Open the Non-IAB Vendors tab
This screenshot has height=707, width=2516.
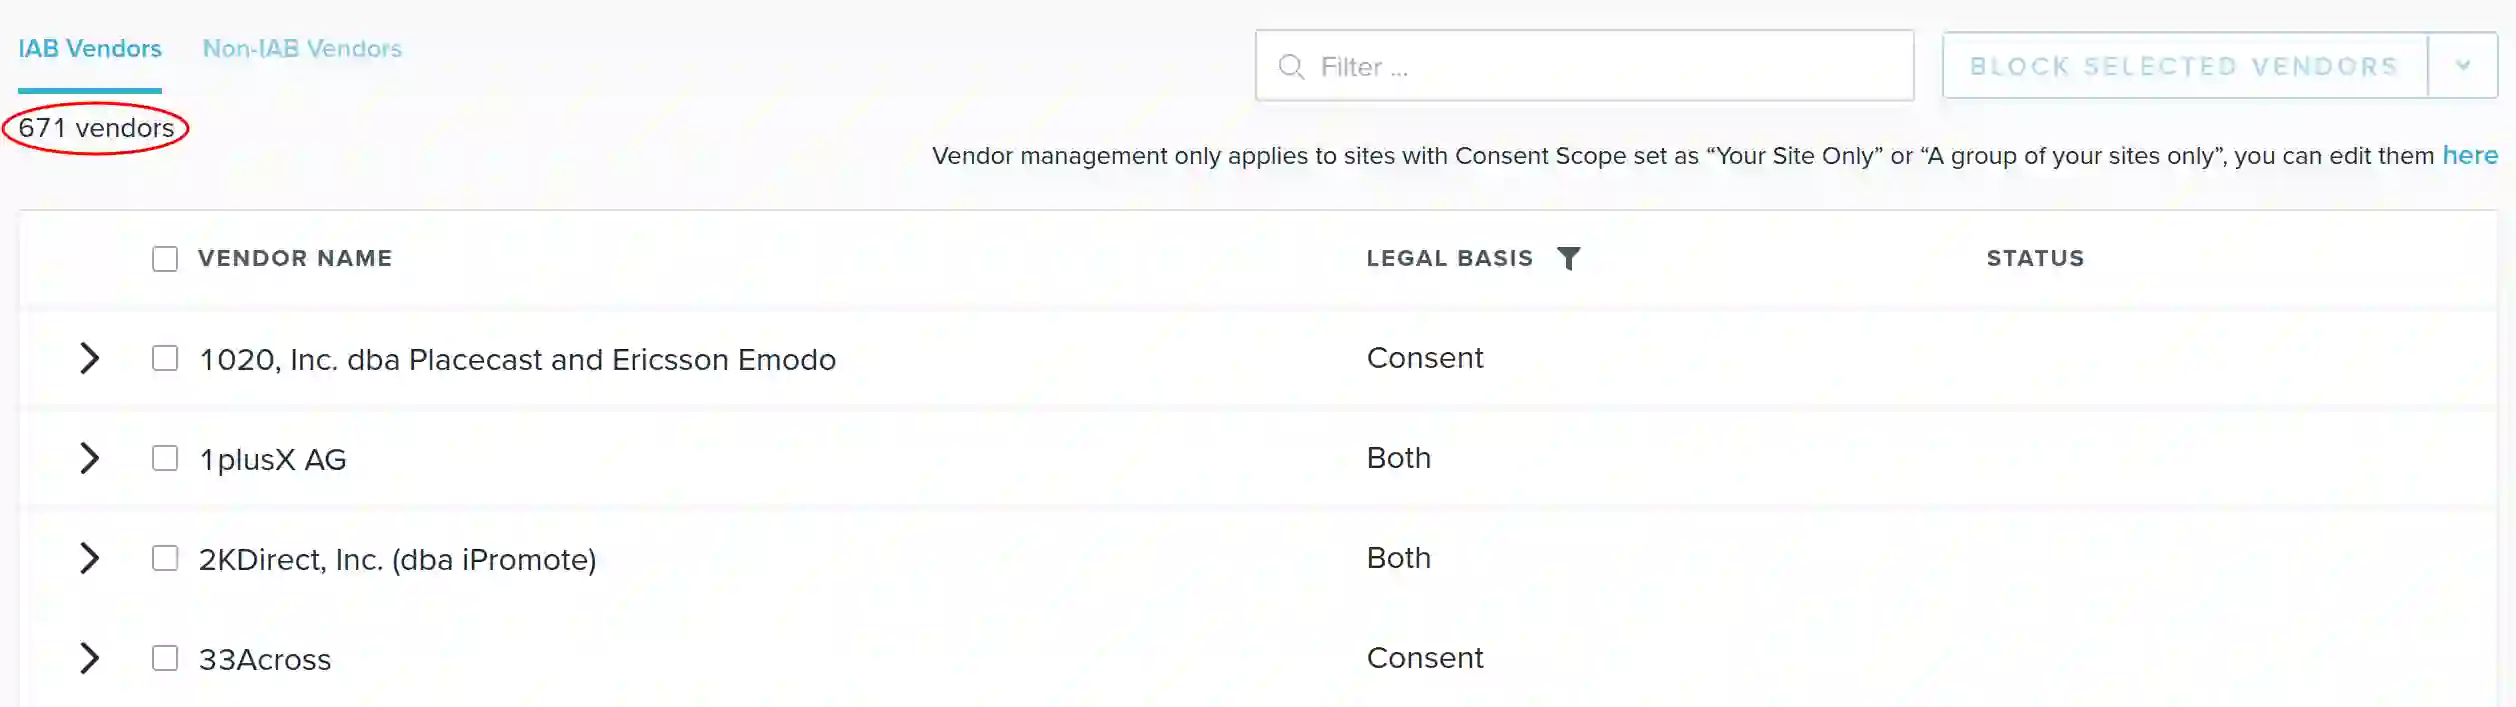302,49
